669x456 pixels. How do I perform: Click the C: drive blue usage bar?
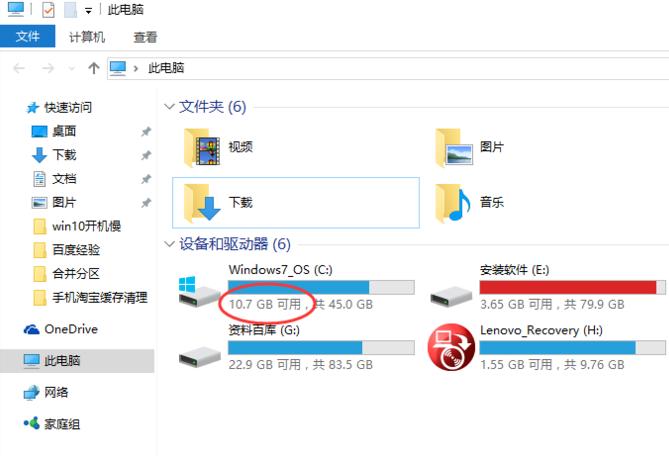[298, 287]
